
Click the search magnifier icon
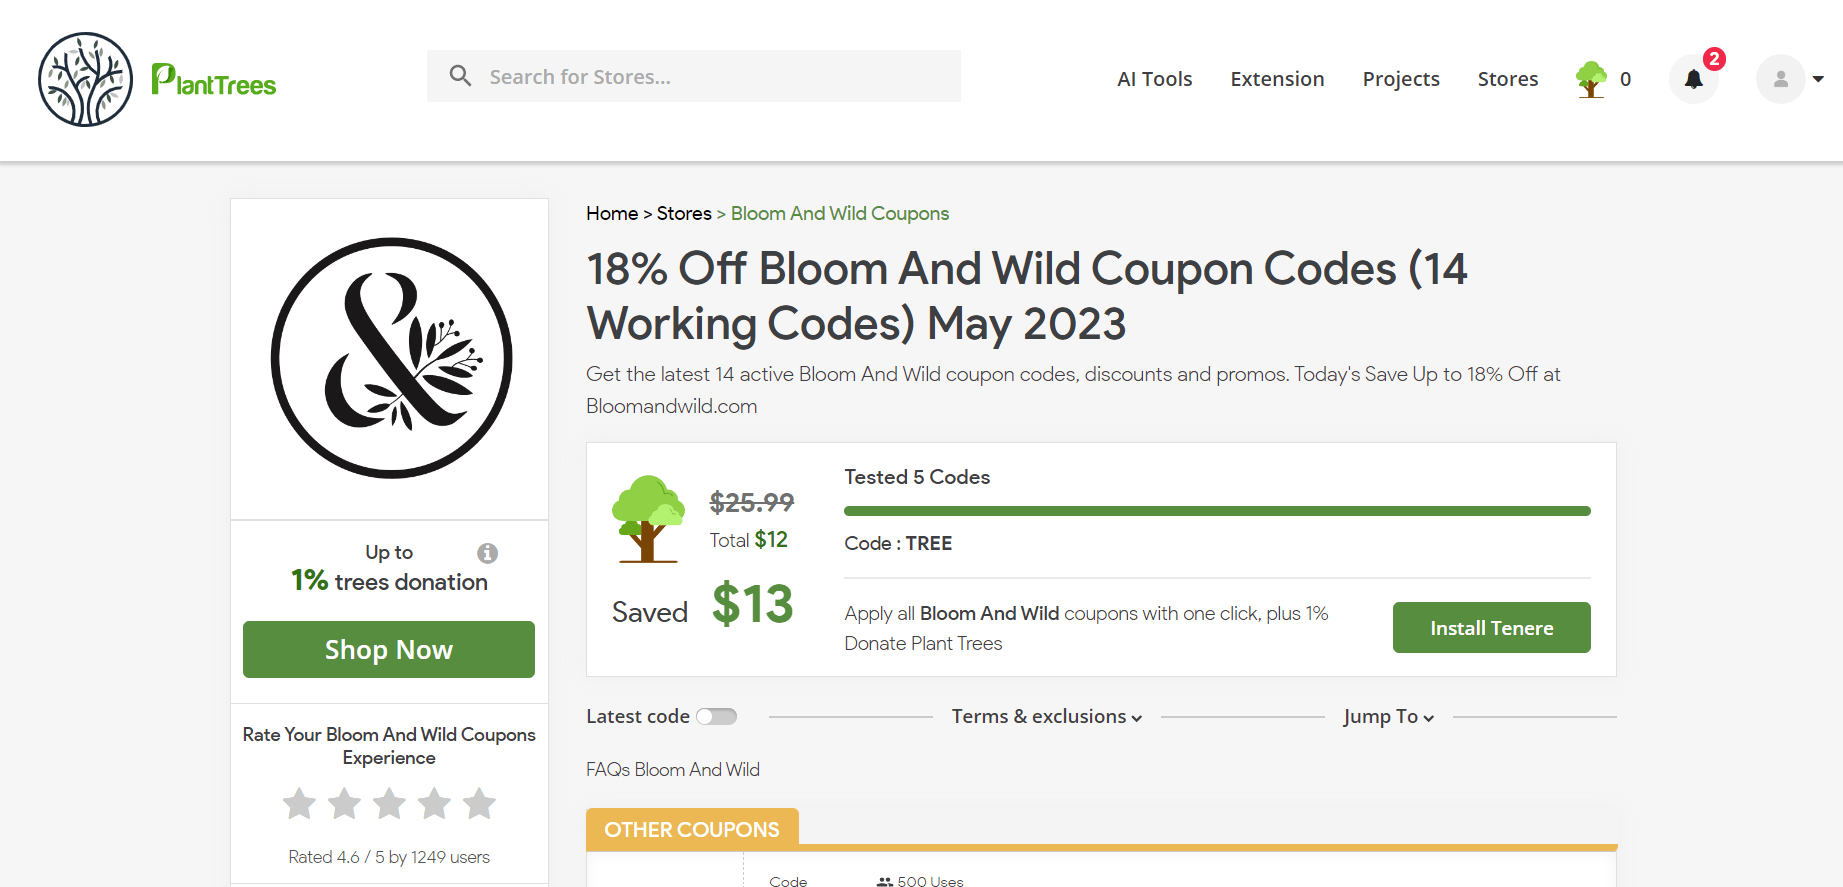(x=460, y=76)
